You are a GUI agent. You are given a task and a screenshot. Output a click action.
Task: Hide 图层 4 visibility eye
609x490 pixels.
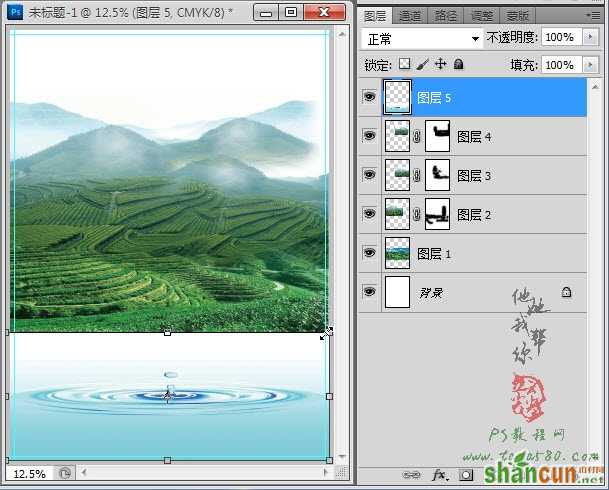point(369,136)
